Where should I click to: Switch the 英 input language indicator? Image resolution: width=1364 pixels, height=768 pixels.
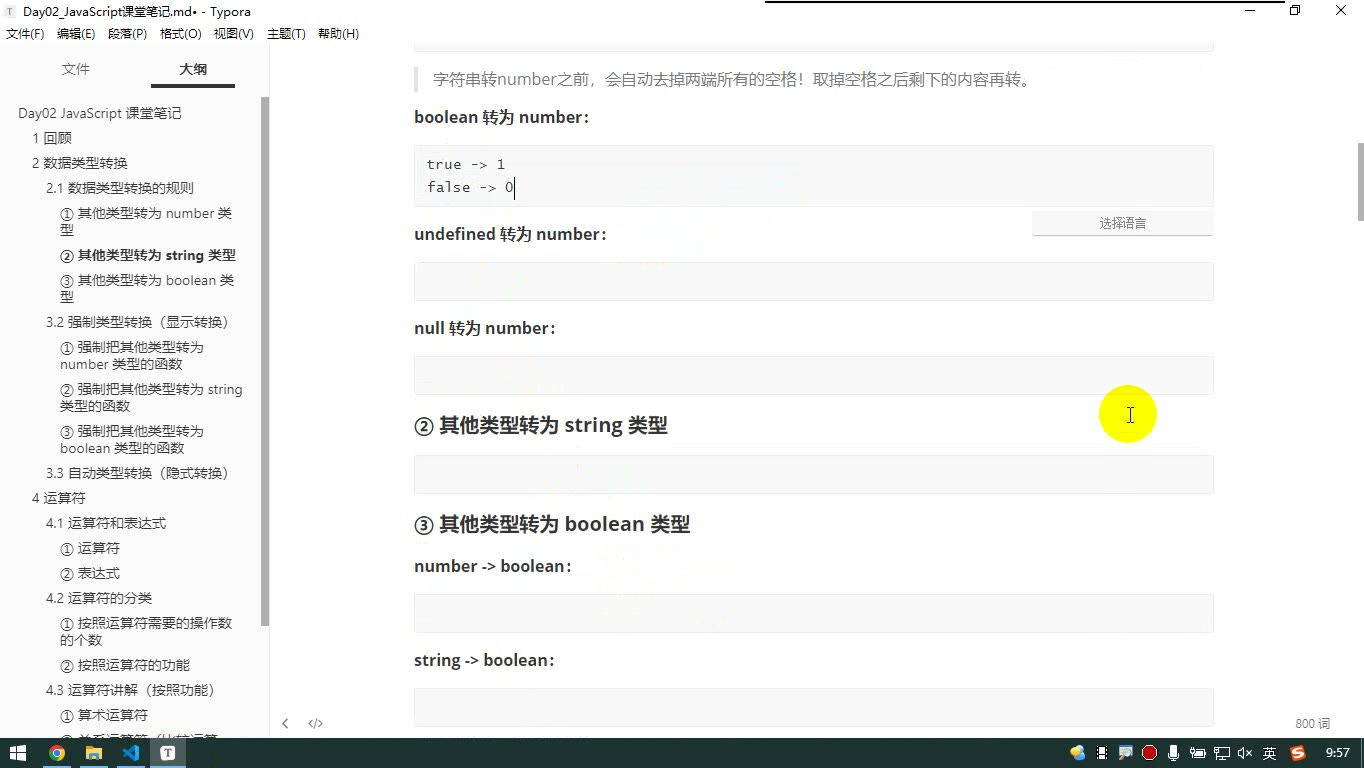click(1270, 753)
